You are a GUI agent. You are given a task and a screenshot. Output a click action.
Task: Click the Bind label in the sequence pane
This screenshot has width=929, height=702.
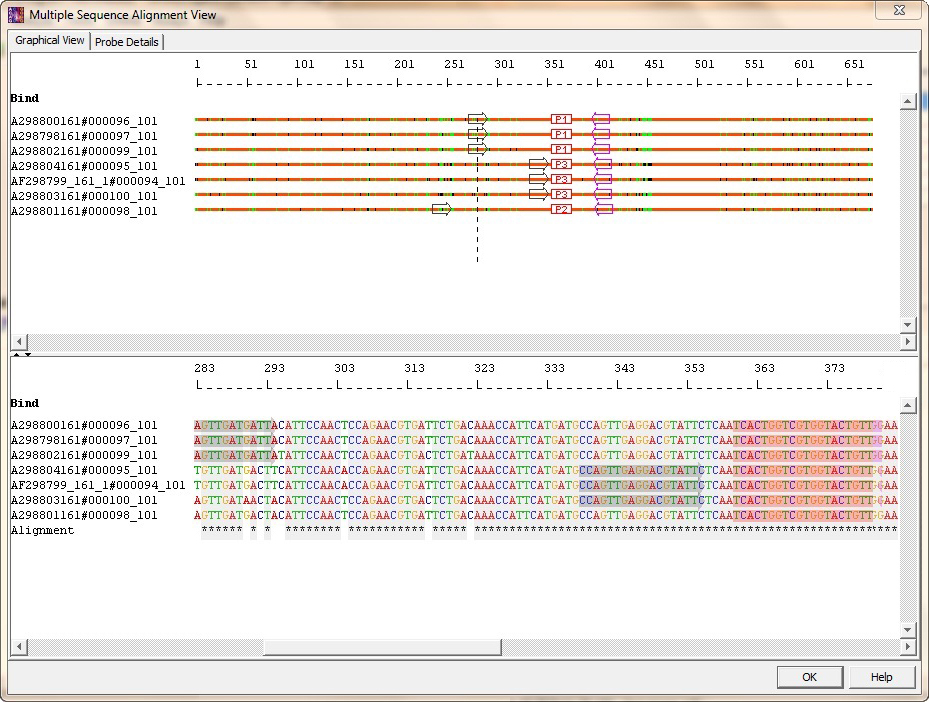coord(25,403)
